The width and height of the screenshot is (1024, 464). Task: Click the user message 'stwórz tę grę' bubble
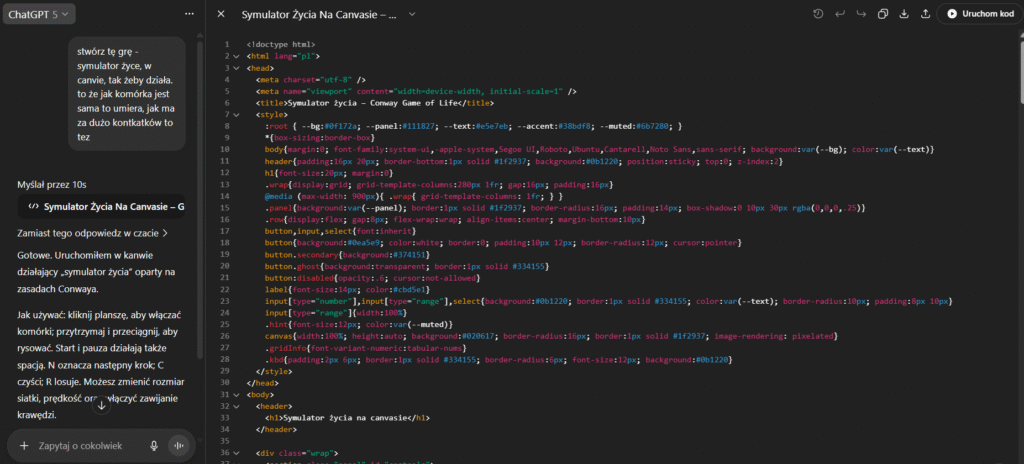(127, 93)
